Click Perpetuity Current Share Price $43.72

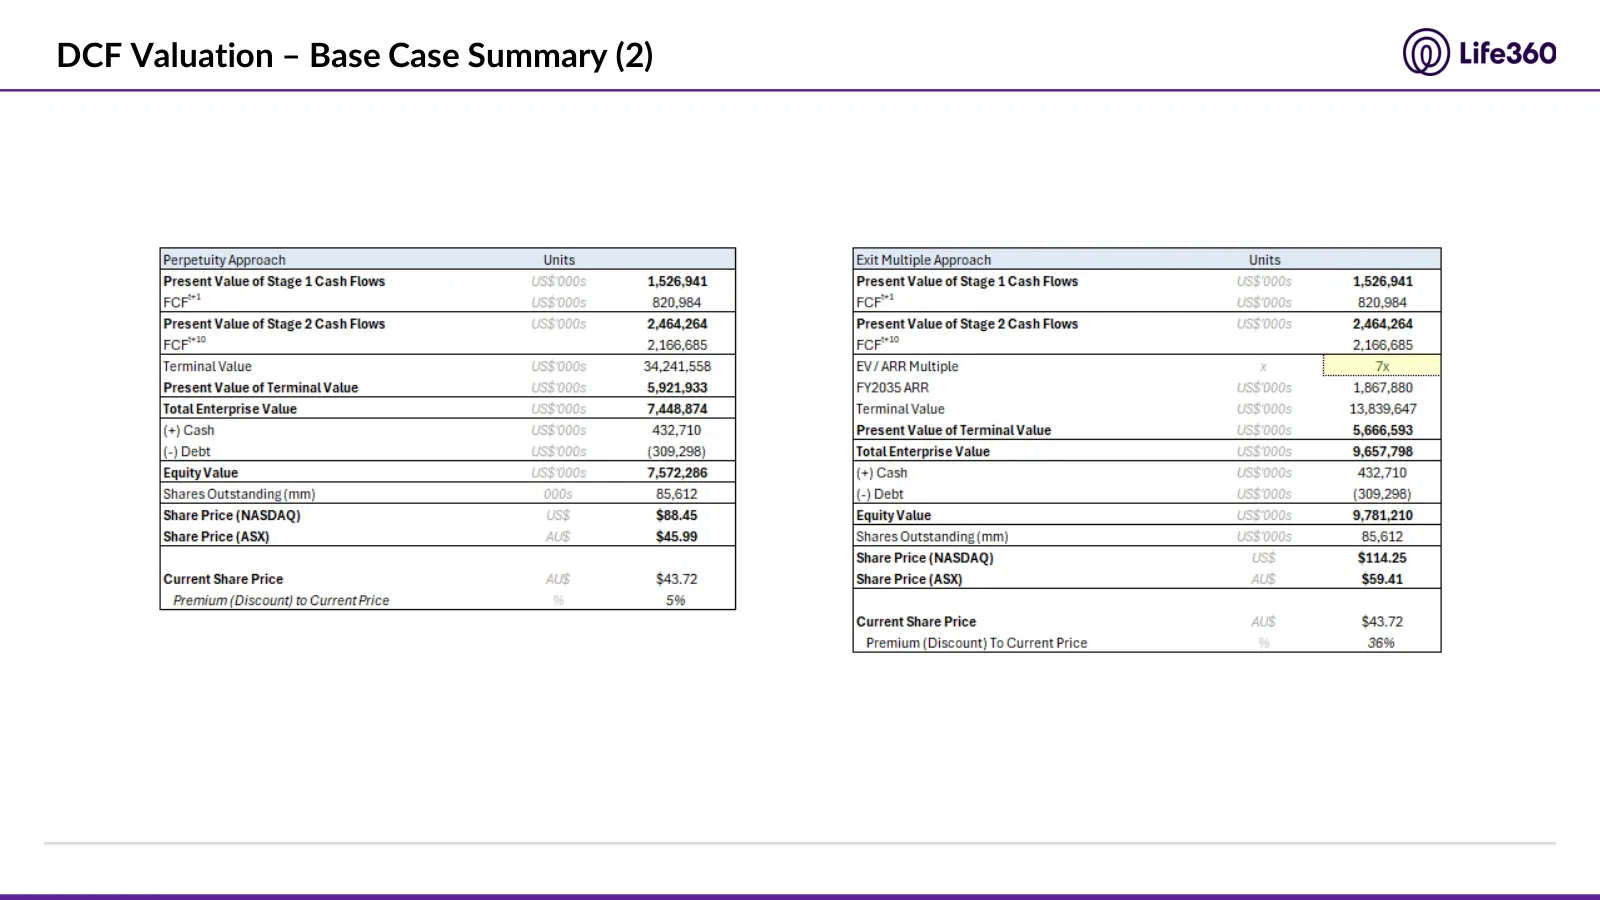tap(677, 579)
